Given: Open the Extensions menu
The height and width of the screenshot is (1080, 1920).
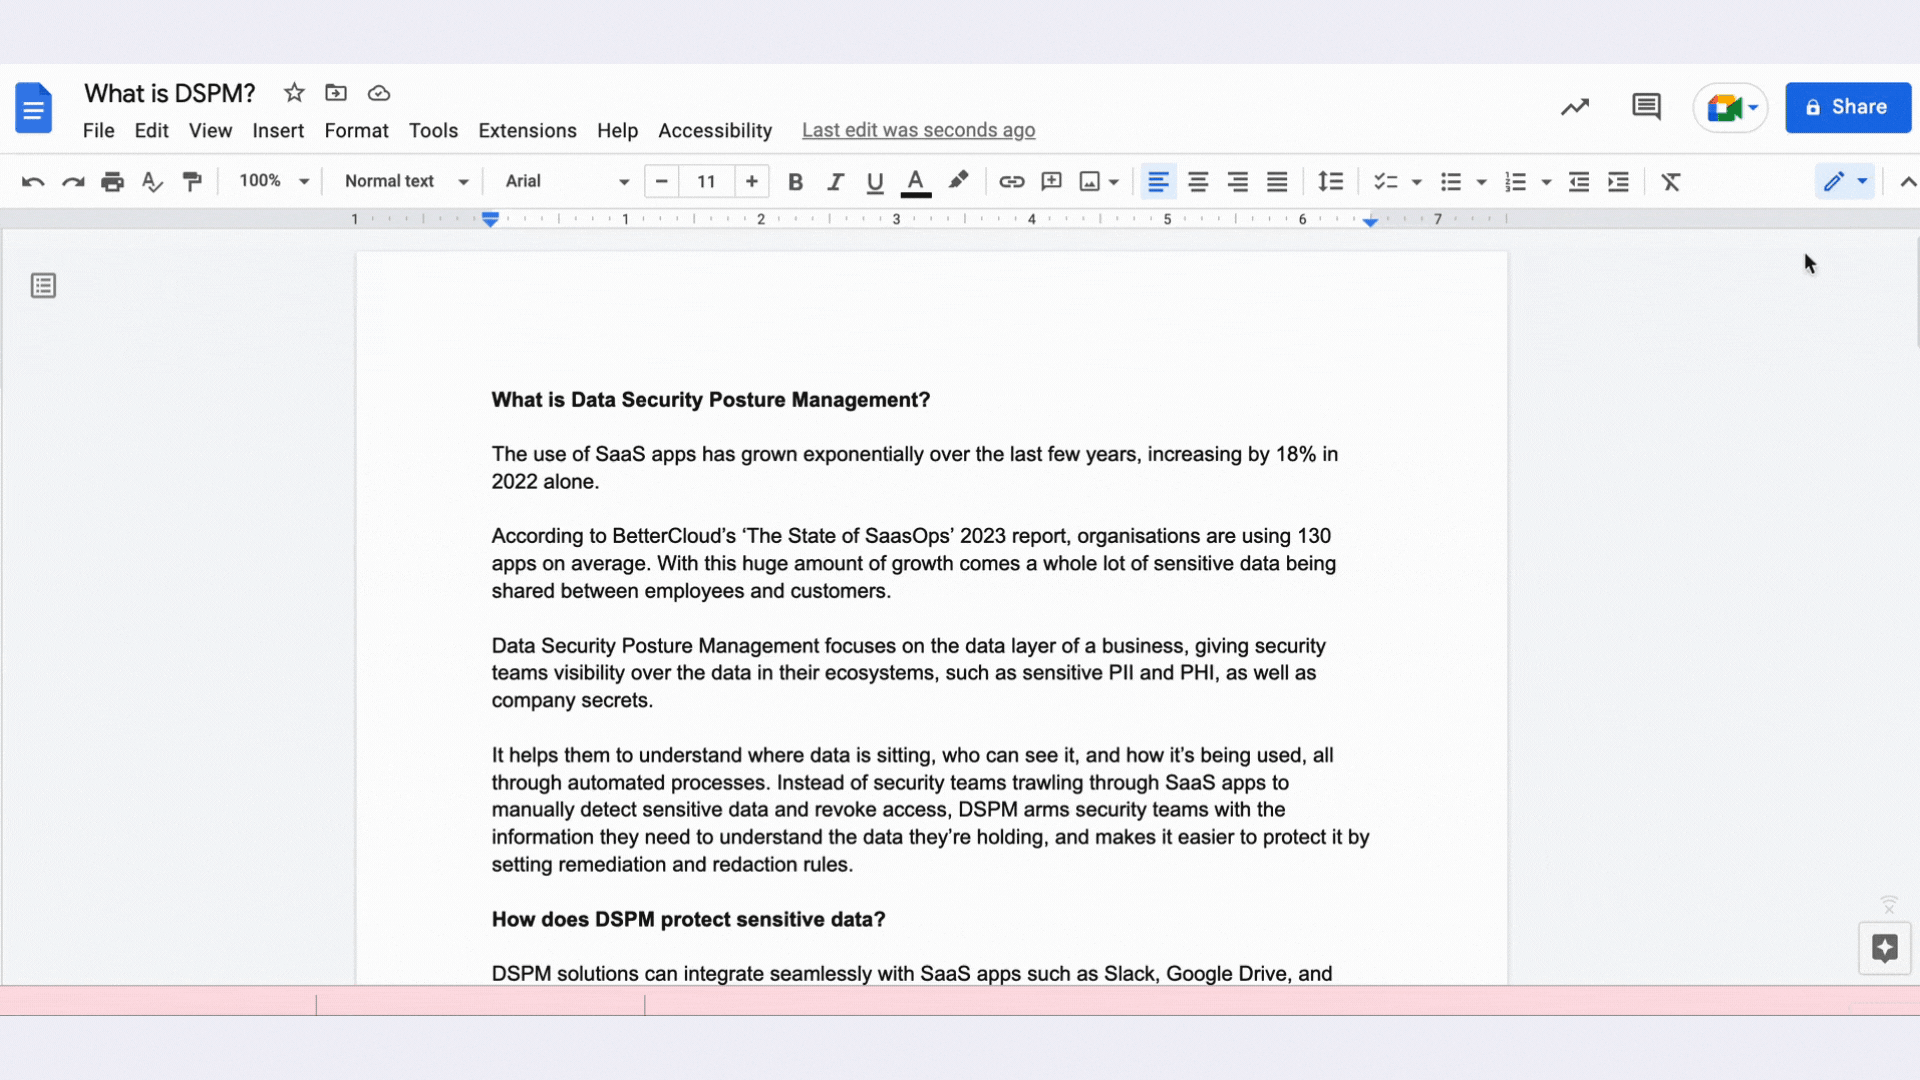Looking at the screenshot, I should (527, 131).
